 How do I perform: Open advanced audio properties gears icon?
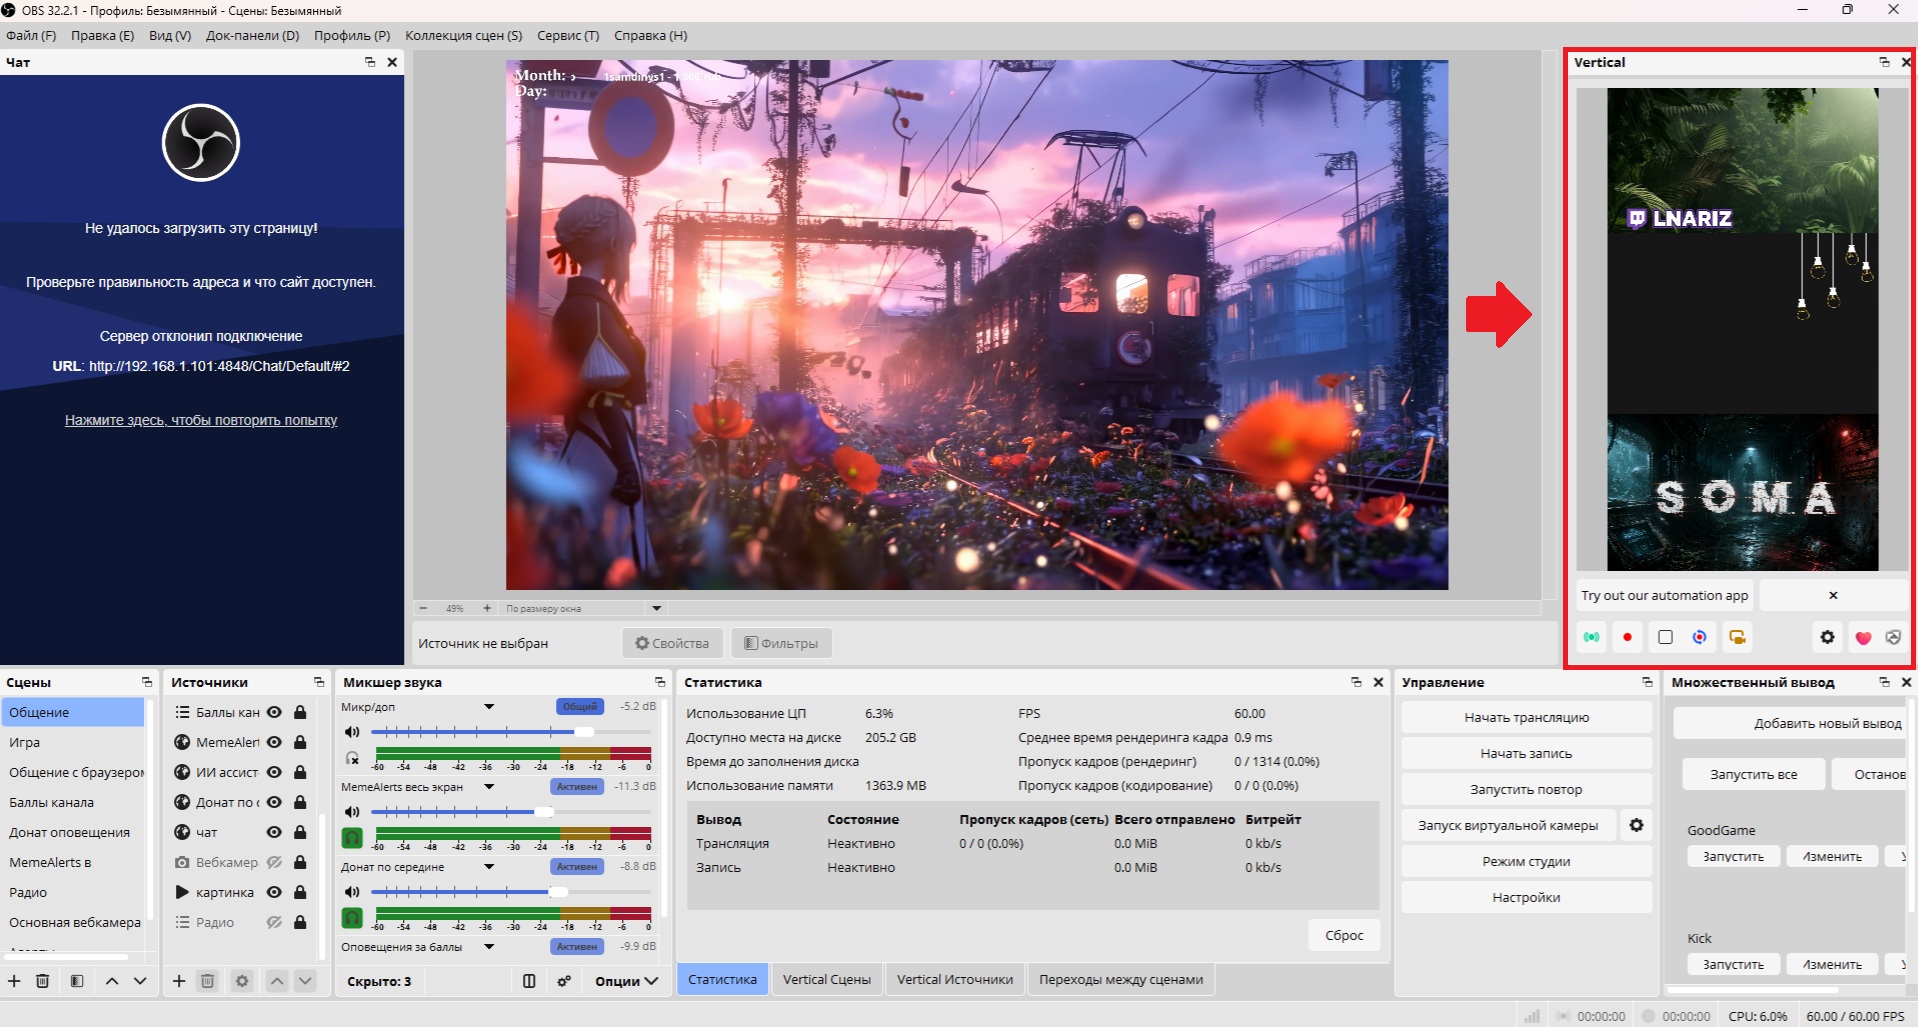click(x=564, y=981)
